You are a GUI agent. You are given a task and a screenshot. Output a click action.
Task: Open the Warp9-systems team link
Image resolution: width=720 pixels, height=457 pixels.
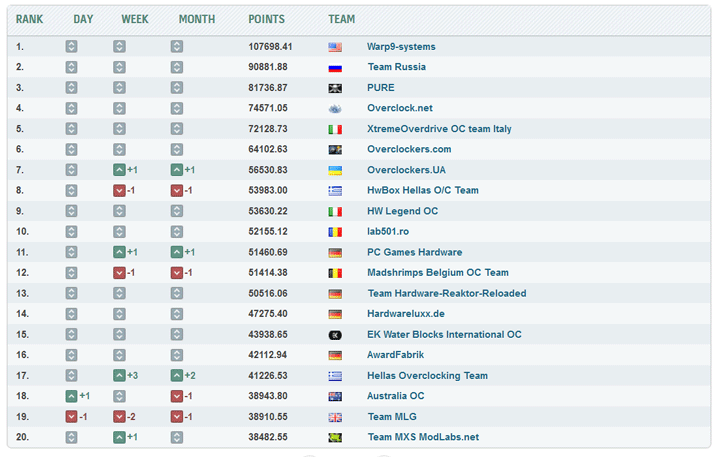coord(401,47)
